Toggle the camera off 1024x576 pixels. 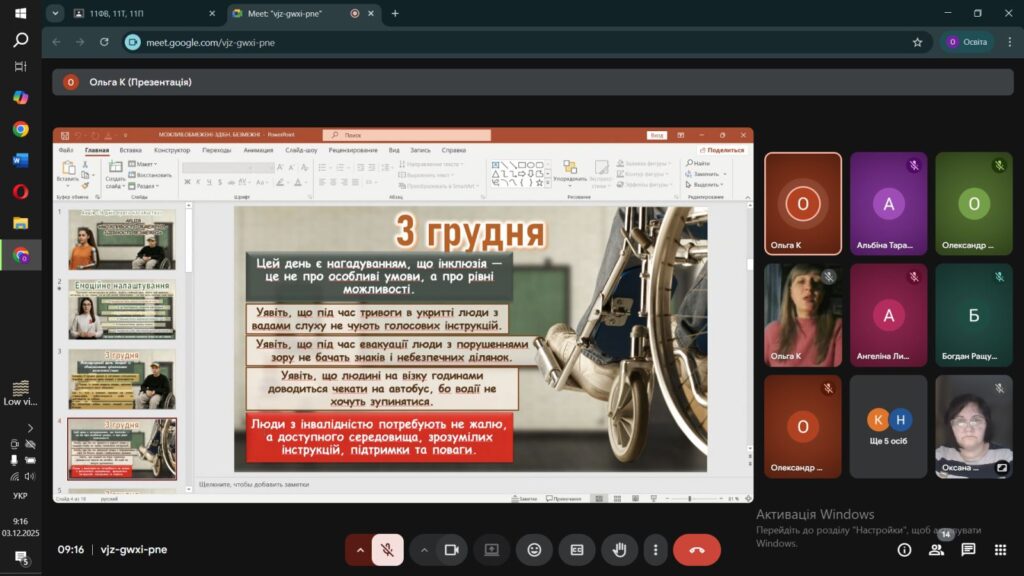click(x=451, y=550)
